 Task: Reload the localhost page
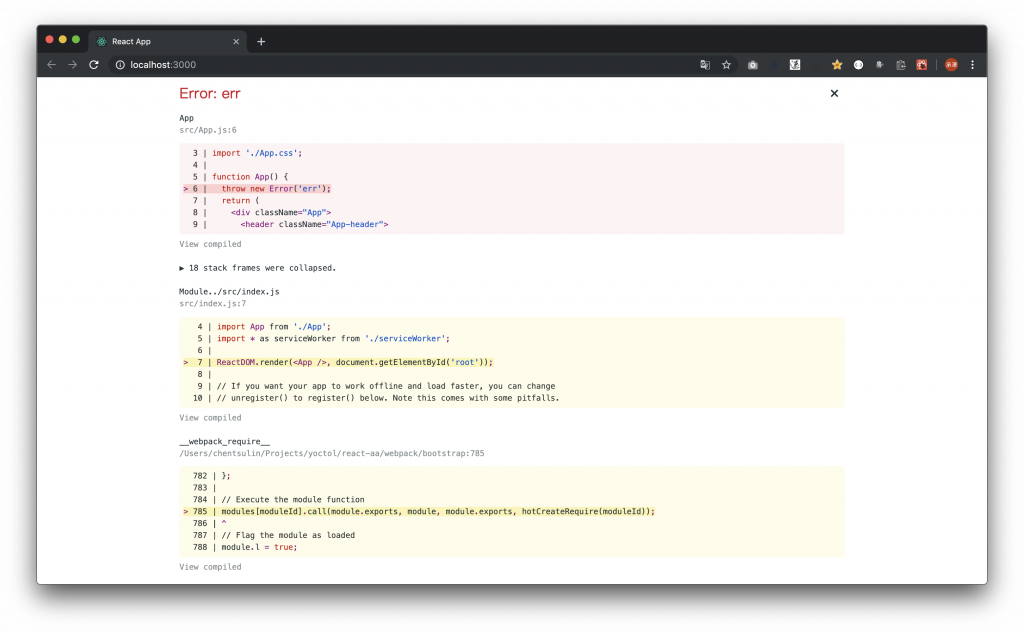(94, 65)
